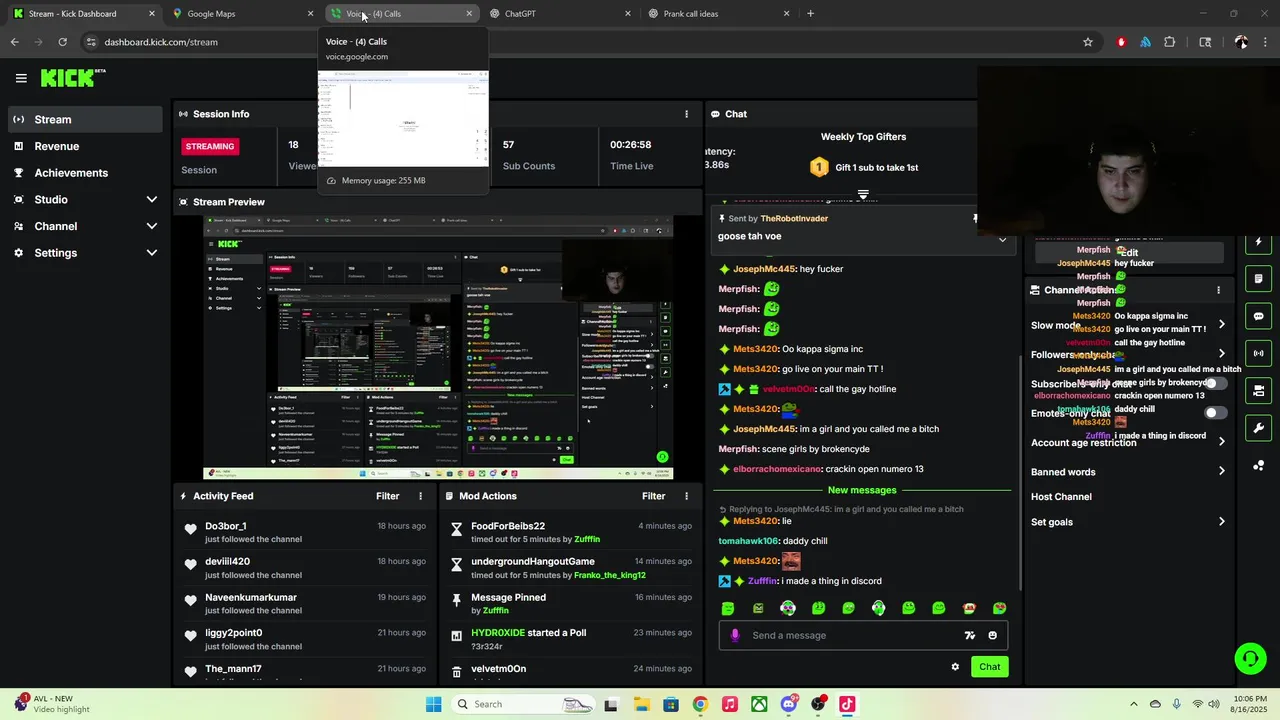Click the green Chat send button
1280x720 pixels.
[989, 667]
